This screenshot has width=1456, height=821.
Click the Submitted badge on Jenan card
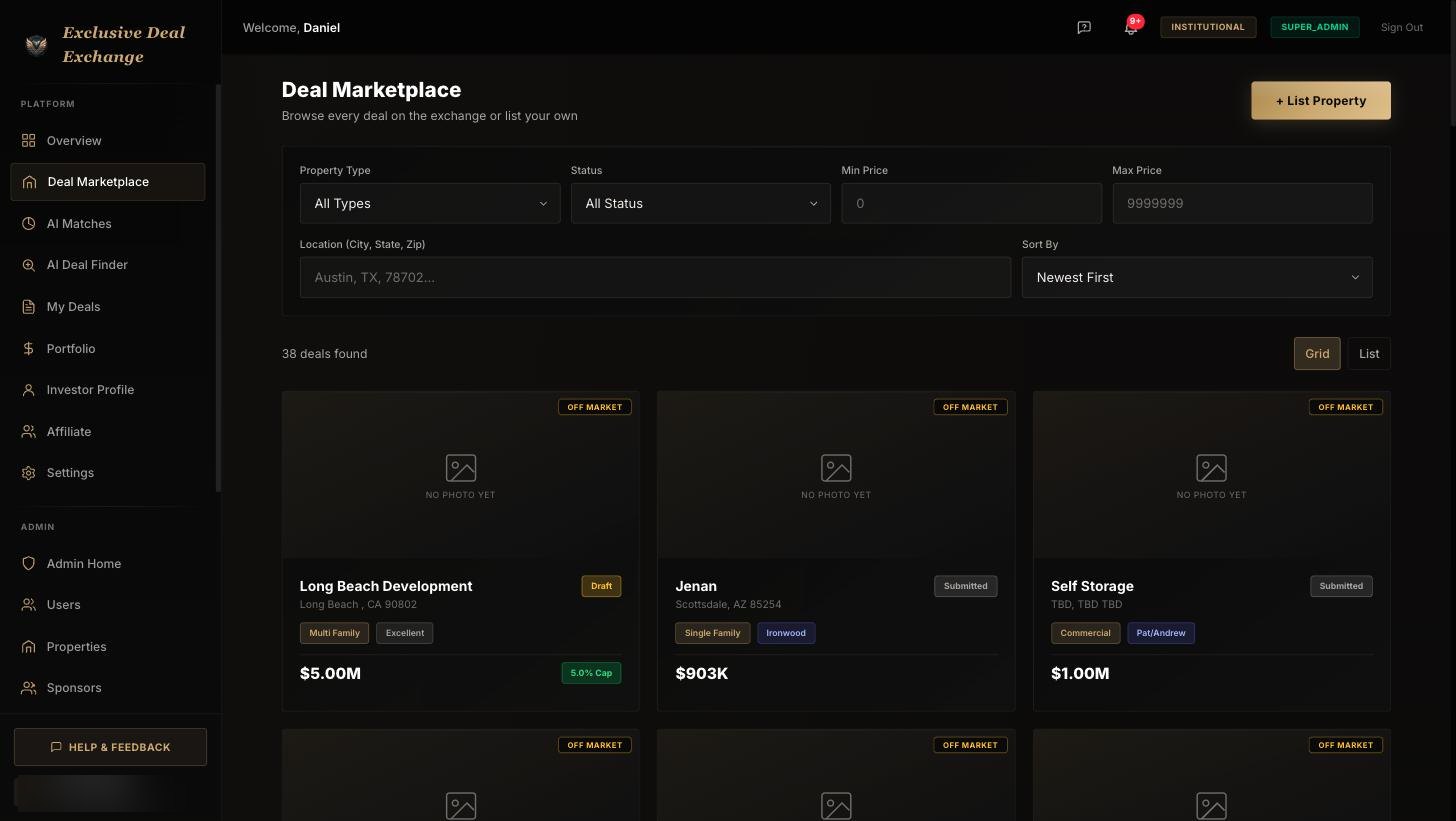pyautogui.click(x=966, y=586)
